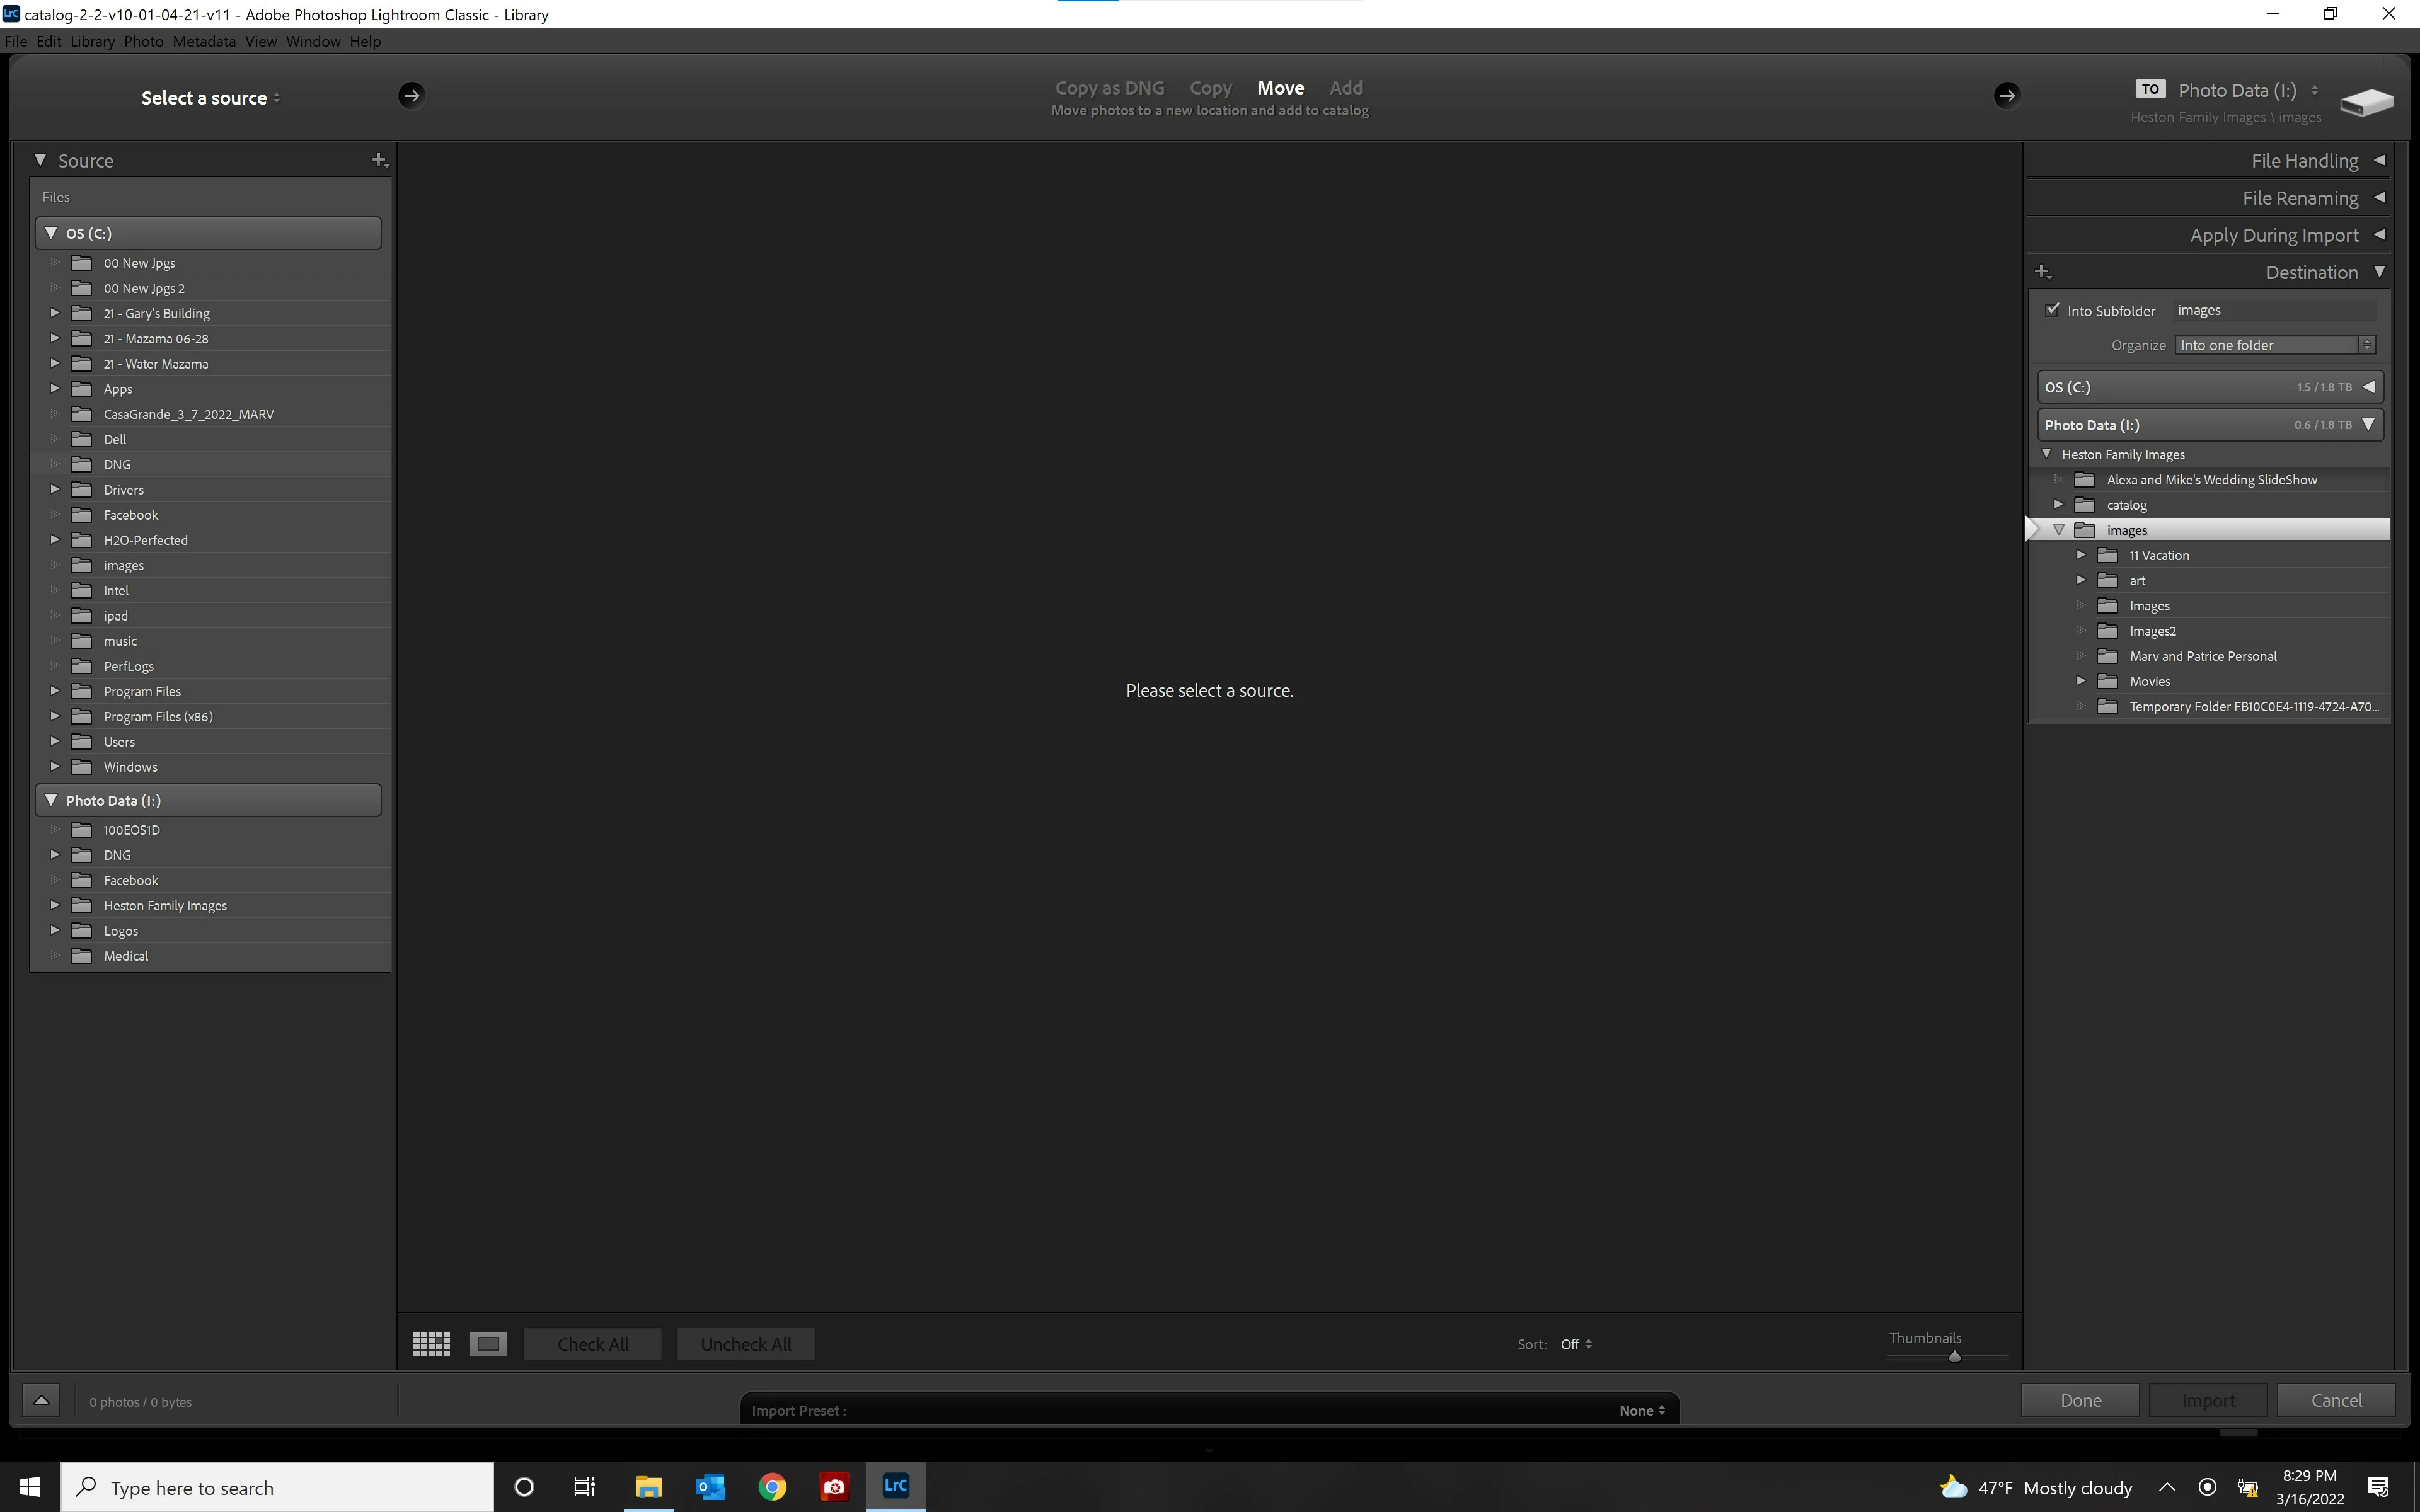
Task: Switch to loupe view icon
Action: [x=488, y=1343]
